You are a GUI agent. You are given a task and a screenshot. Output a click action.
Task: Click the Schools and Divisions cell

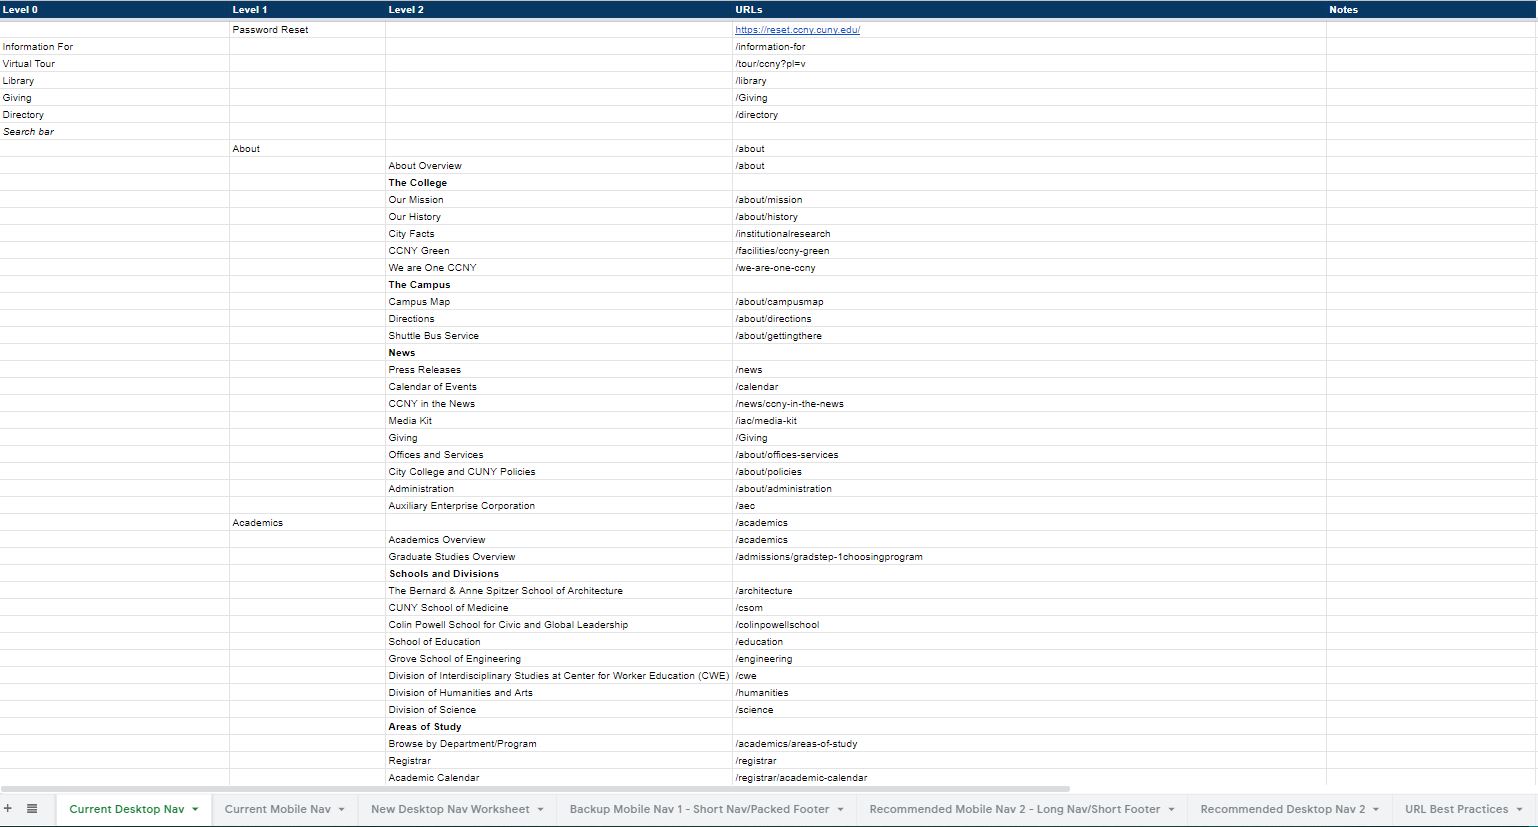coord(559,574)
